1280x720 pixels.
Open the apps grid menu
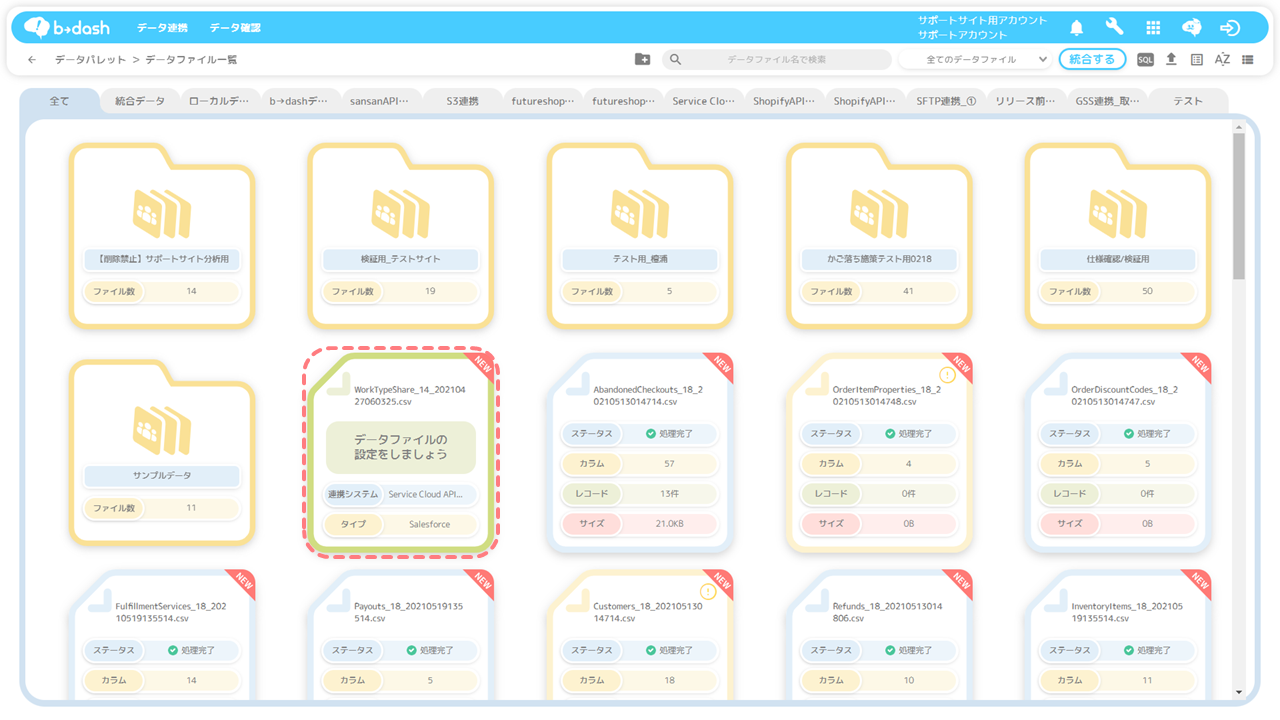pyautogui.click(x=1153, y=28)
